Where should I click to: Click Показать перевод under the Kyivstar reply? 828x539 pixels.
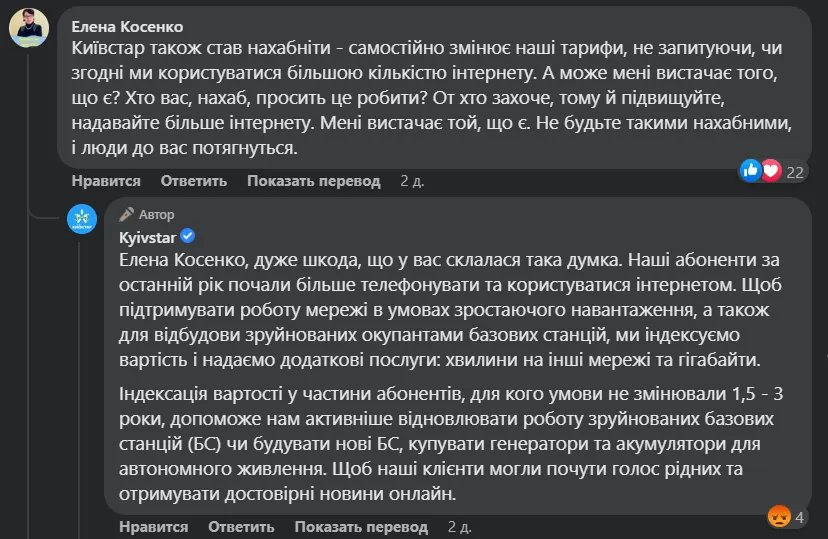coord(361,526)
